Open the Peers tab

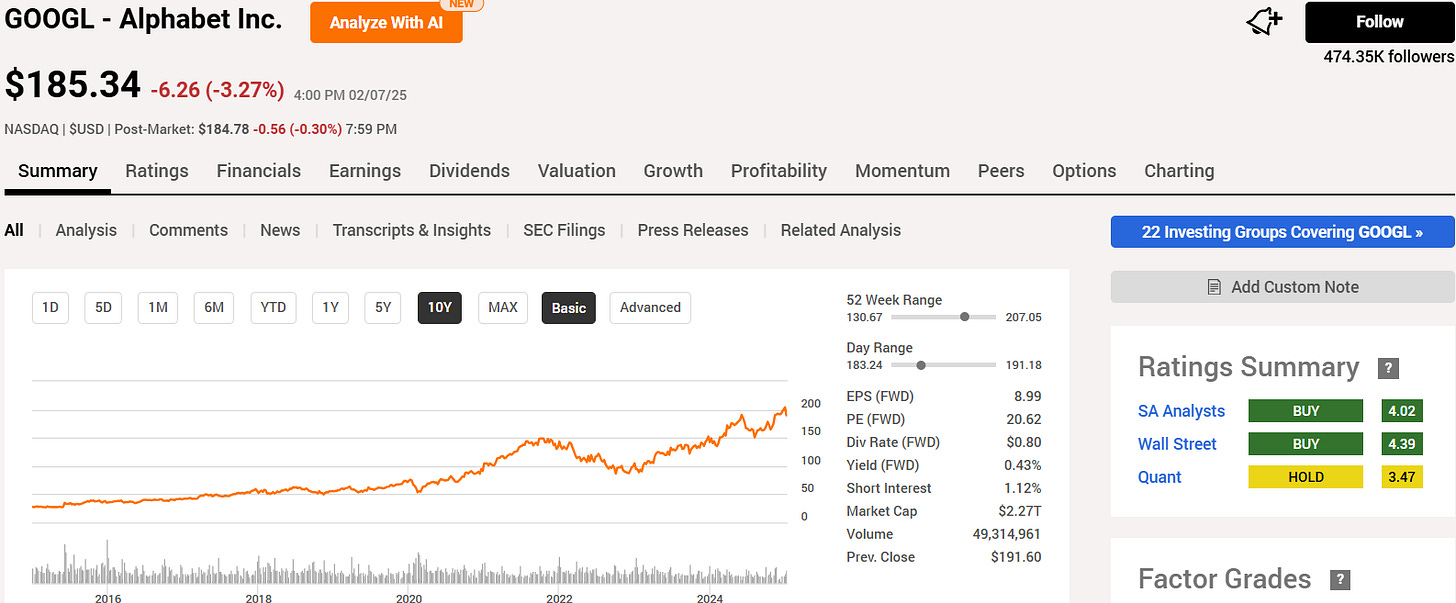1001,171
